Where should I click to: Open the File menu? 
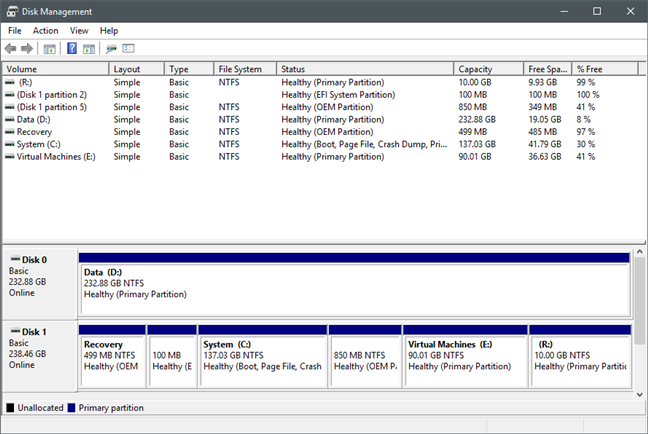(x=15, y=31)
